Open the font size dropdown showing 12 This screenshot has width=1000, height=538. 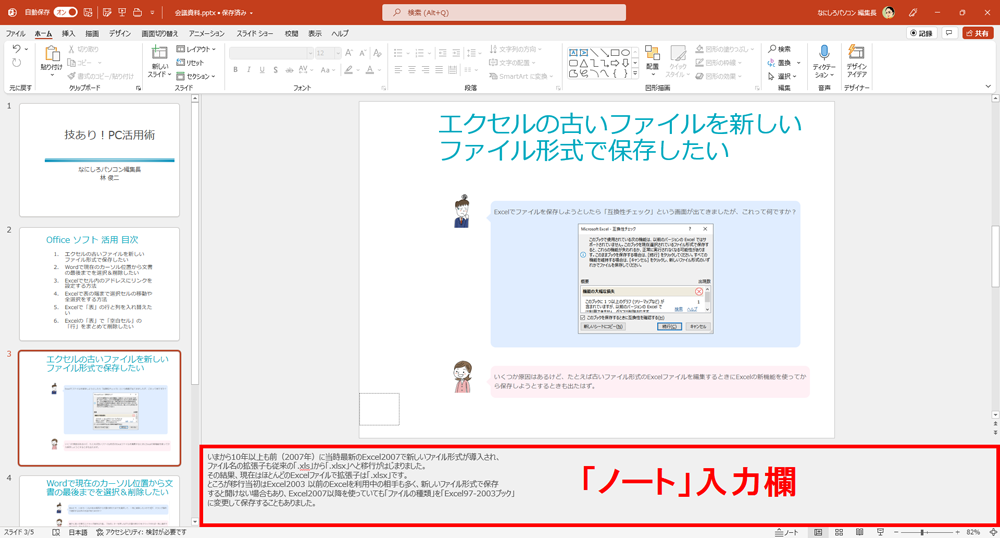[338, 53]
